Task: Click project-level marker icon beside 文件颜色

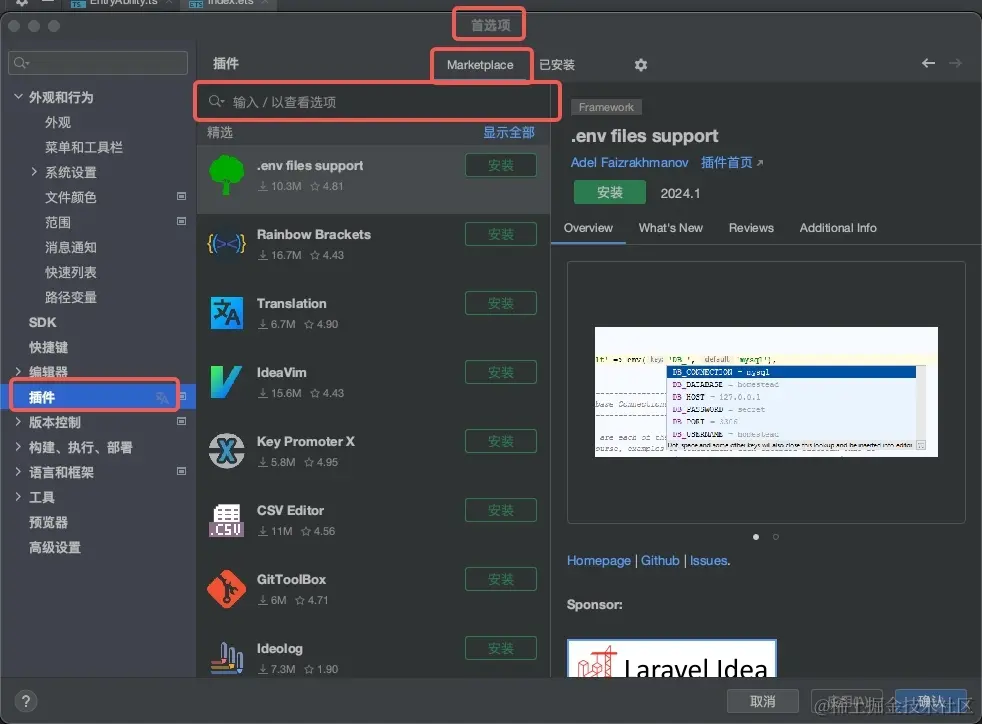Action: tap(182, 197)
